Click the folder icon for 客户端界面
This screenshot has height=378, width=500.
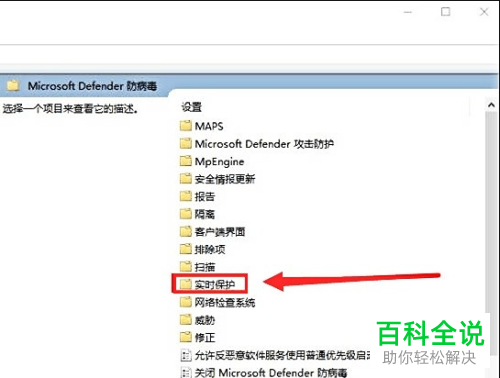(186, 231)
